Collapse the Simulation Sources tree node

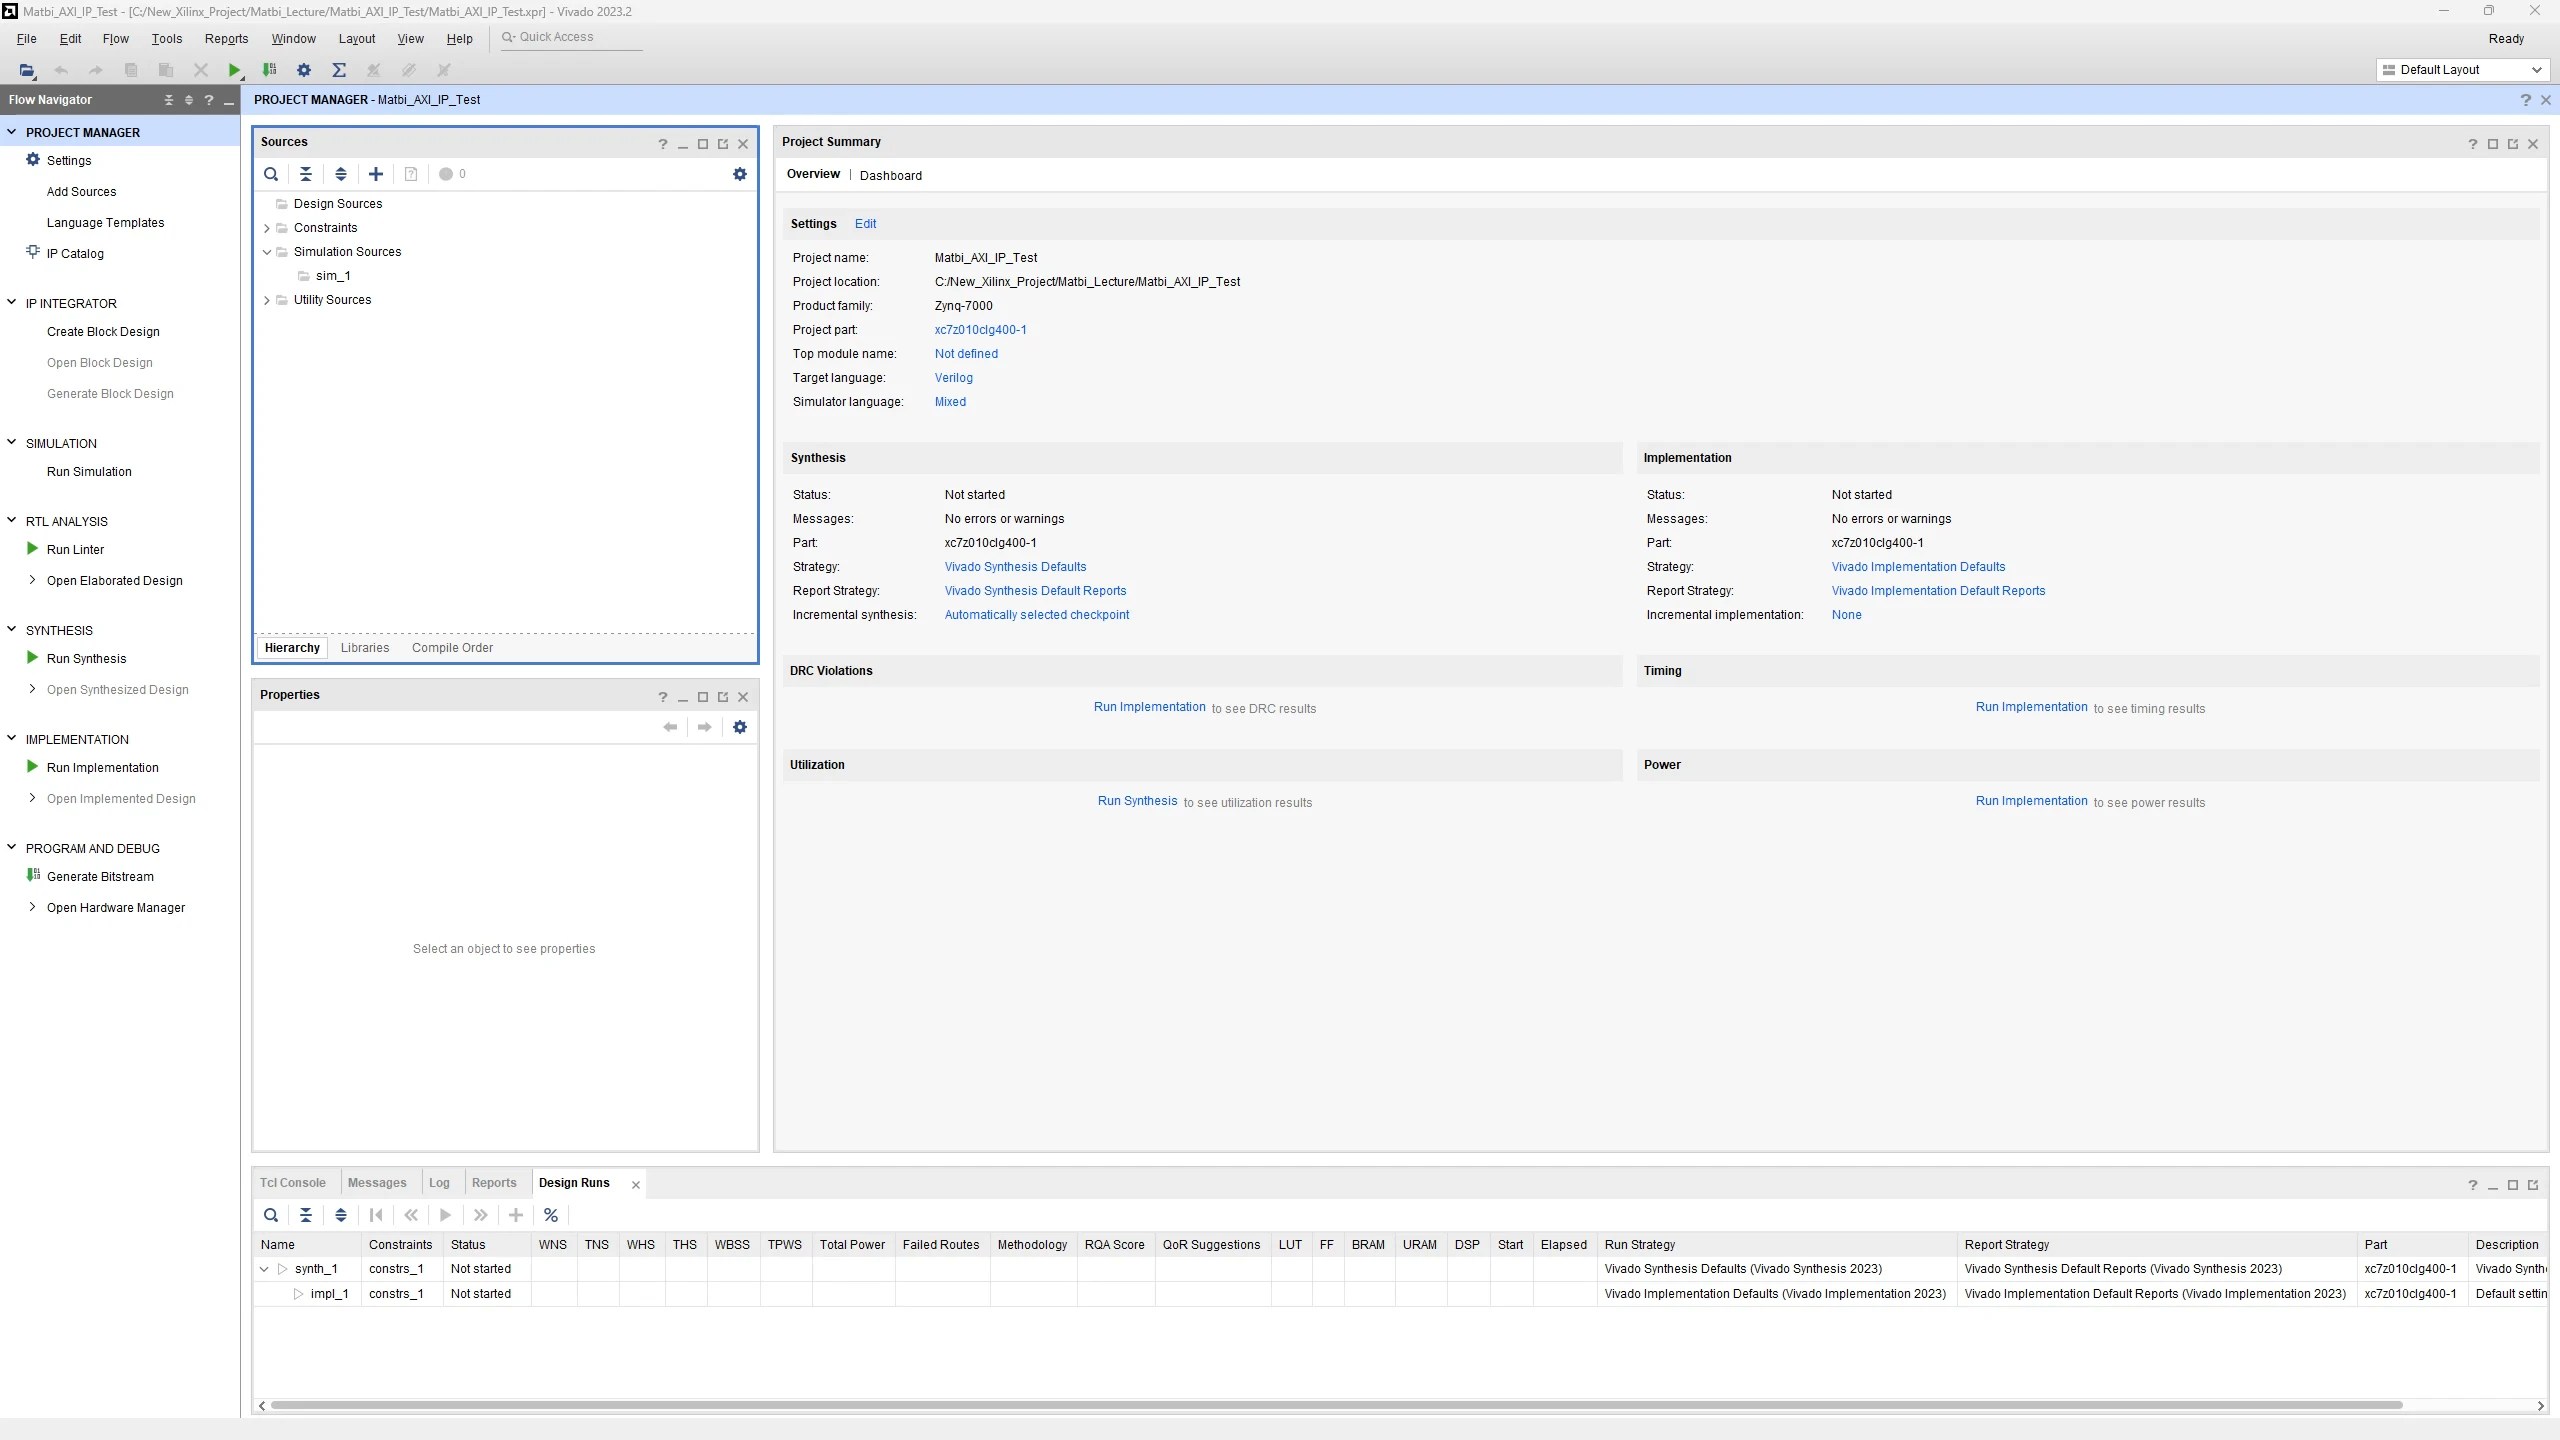click(267, 252)
